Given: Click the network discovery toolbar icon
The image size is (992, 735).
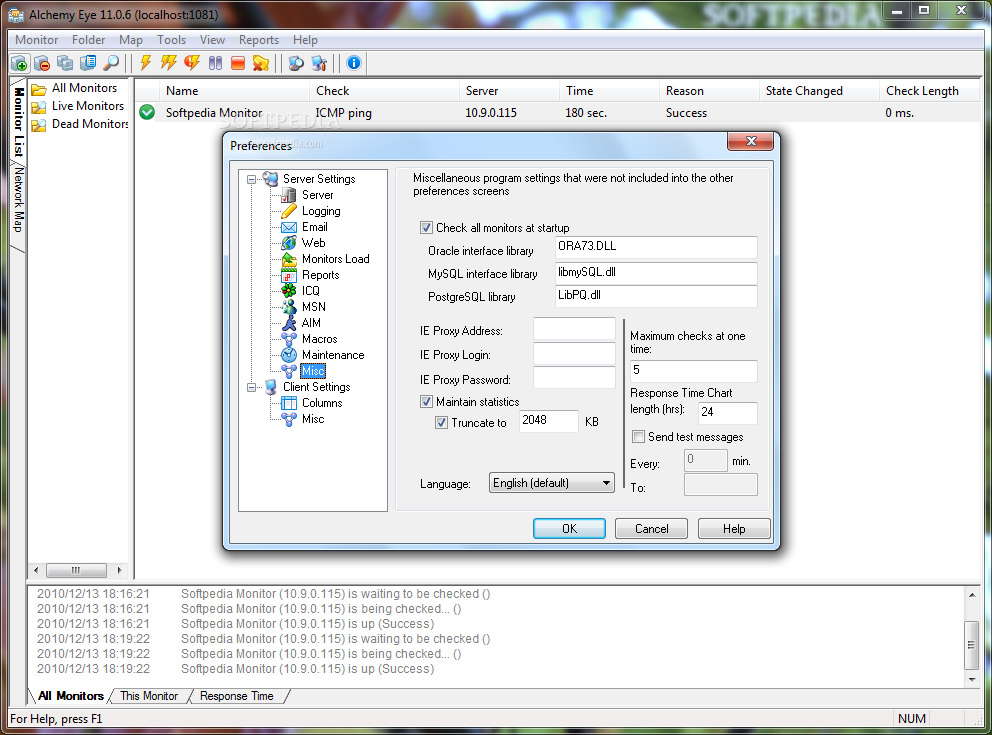Looking at the screenshot, I should (295, 63).
